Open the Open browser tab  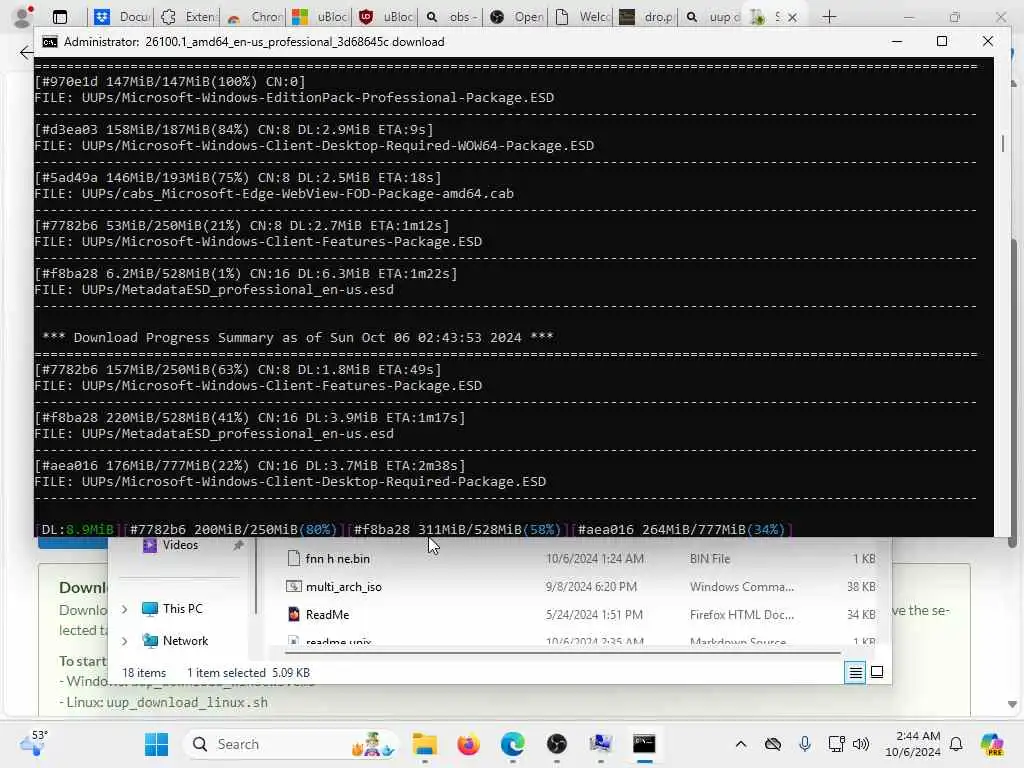[x=517, y=16]
